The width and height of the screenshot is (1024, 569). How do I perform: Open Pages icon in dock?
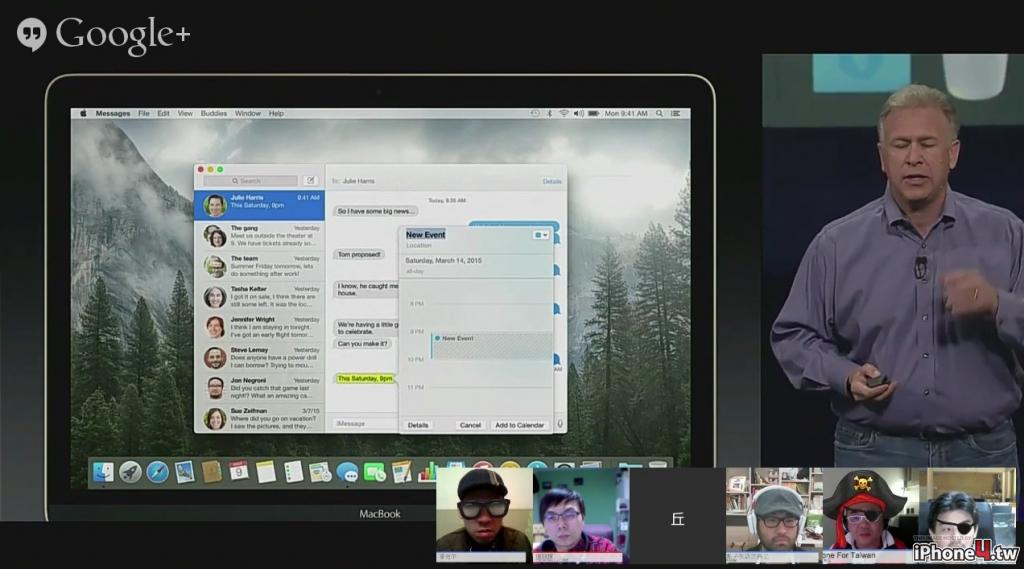click(x=402, y=472)
